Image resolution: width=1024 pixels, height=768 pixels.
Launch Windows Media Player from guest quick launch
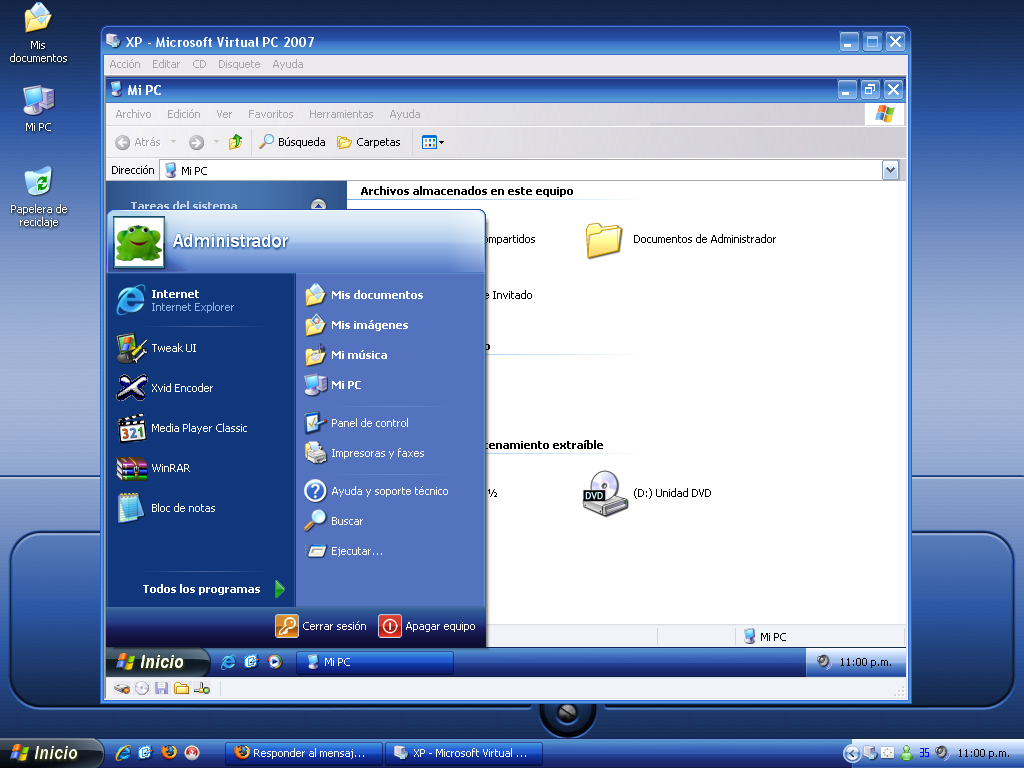pyautogui.click(x=275, y=662)
